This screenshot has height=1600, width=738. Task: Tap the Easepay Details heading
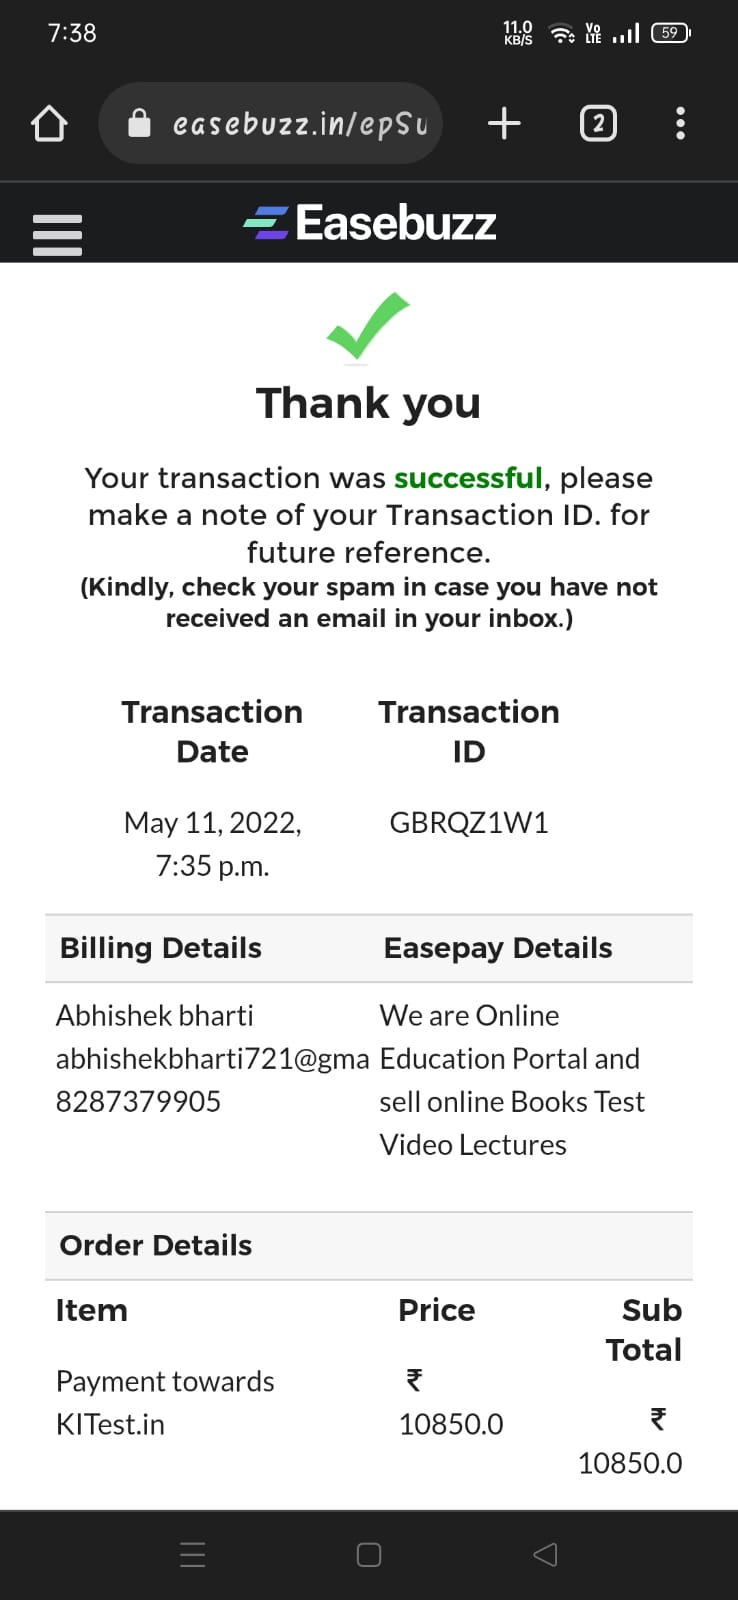coord(498,948)
